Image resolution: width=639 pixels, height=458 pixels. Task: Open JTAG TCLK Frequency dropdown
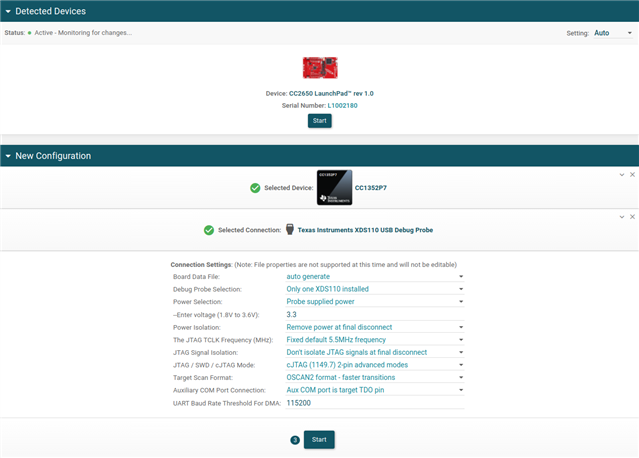pyautogui.click(x=375, y=340)
